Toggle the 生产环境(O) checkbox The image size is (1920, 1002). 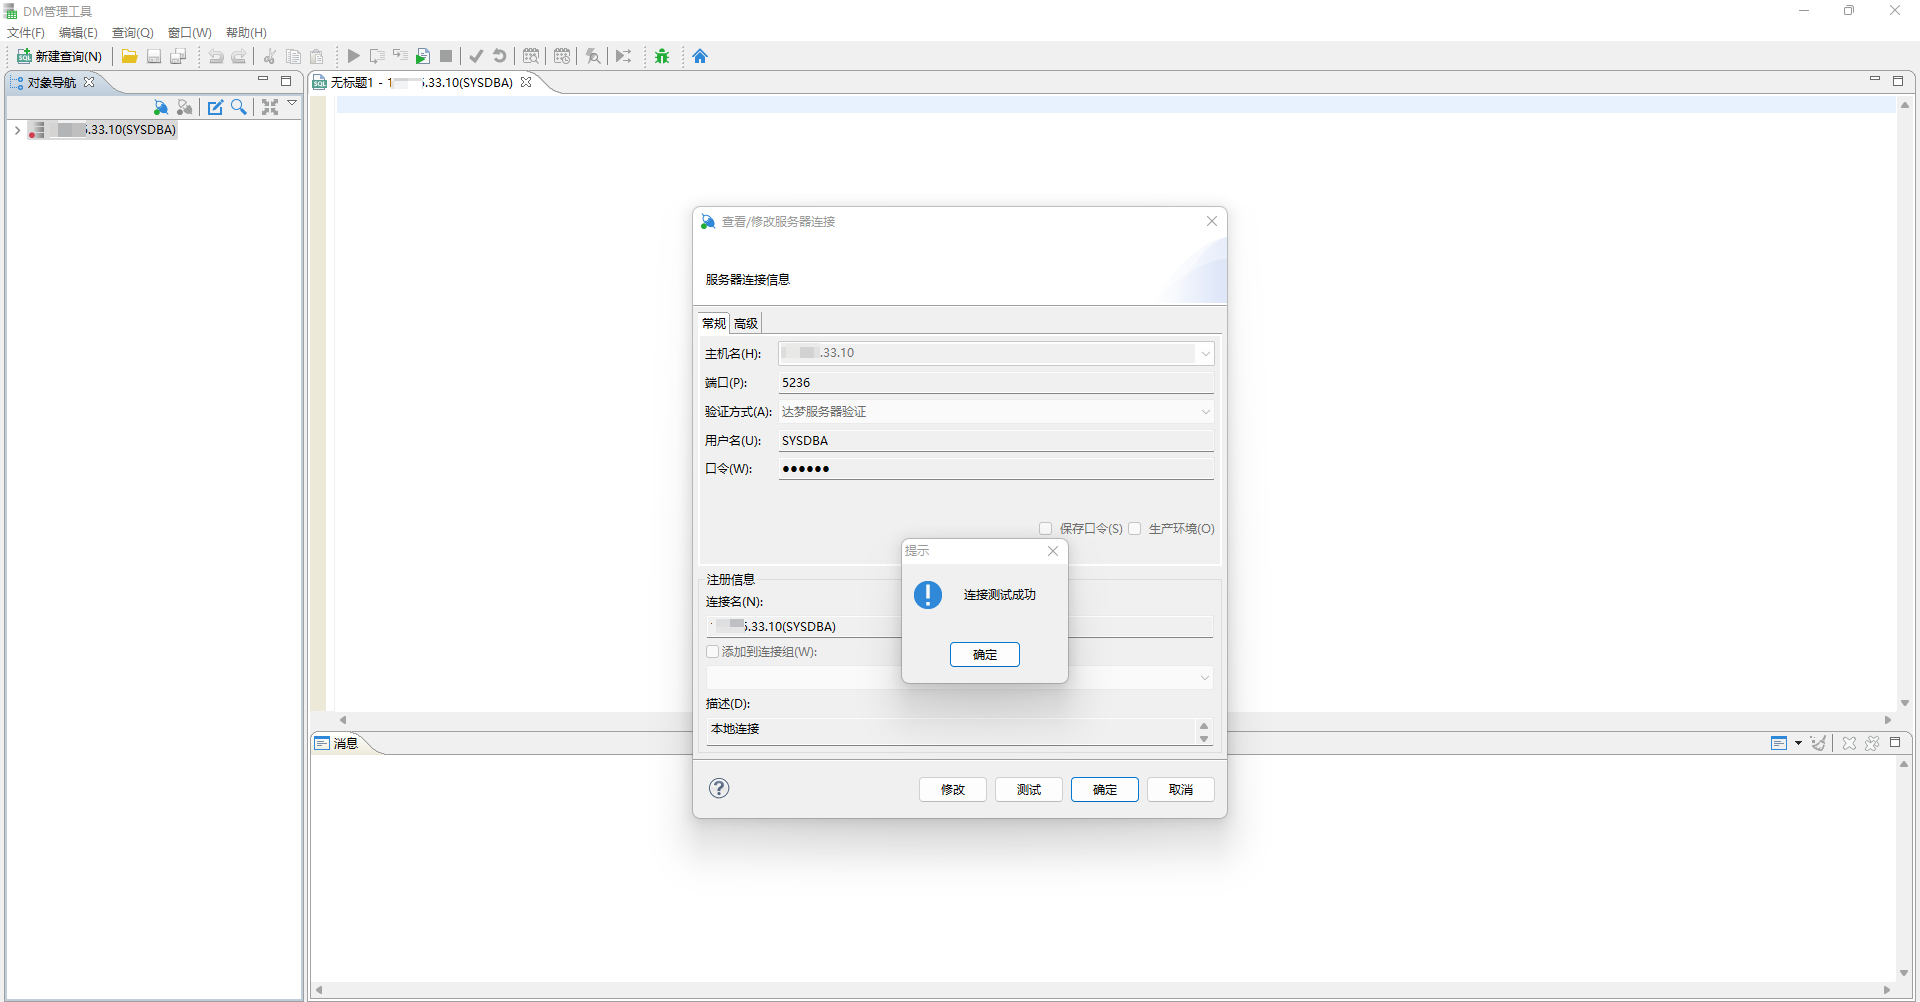pos(1134,528)
